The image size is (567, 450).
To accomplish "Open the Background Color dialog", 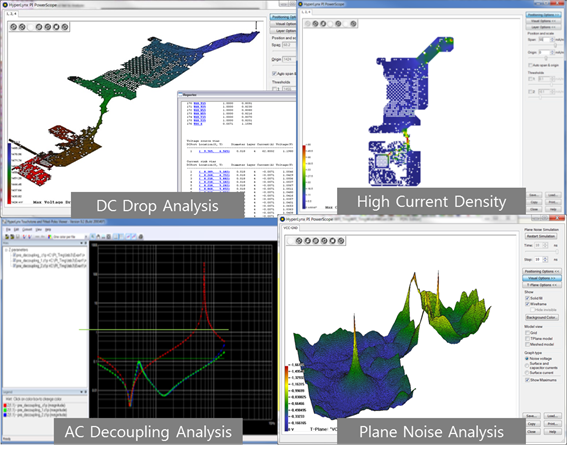I will (x=542, y=317).
